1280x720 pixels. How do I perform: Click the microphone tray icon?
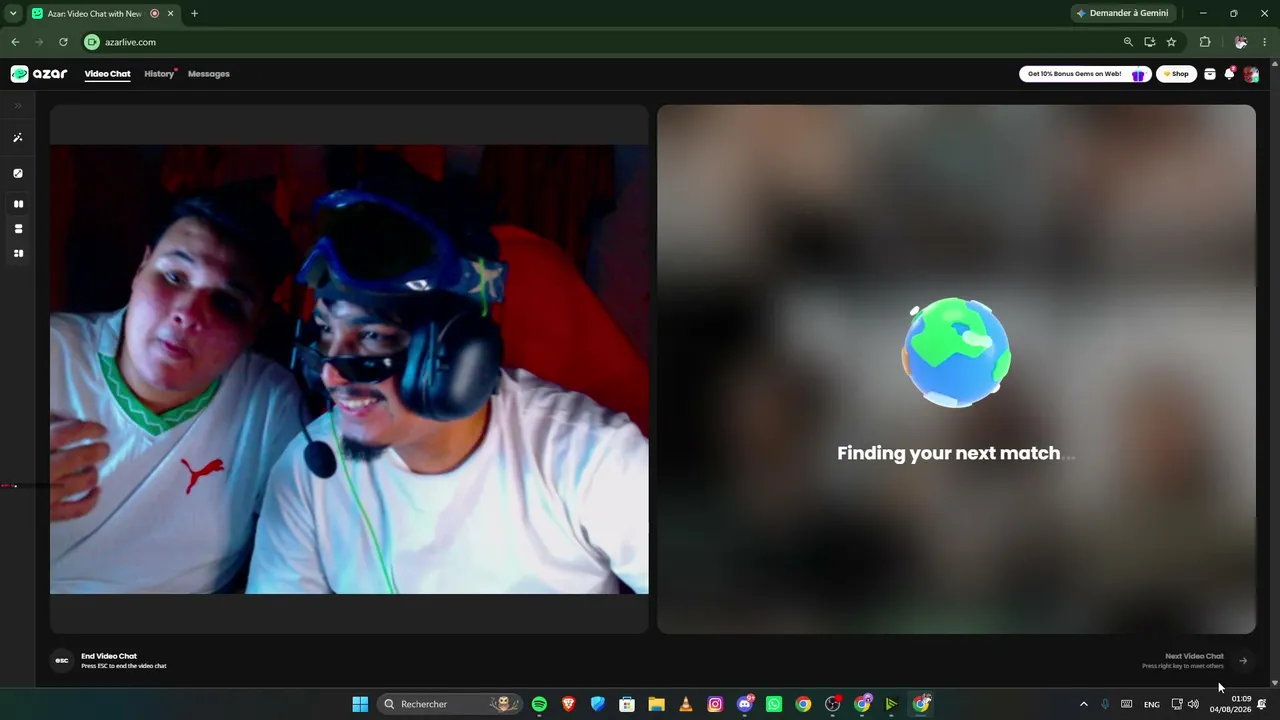click(1105, 704)
